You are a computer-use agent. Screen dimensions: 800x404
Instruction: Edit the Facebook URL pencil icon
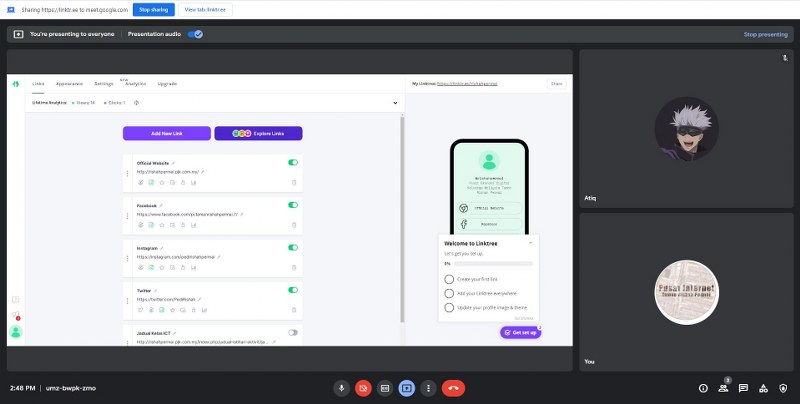tap(242, 214)
